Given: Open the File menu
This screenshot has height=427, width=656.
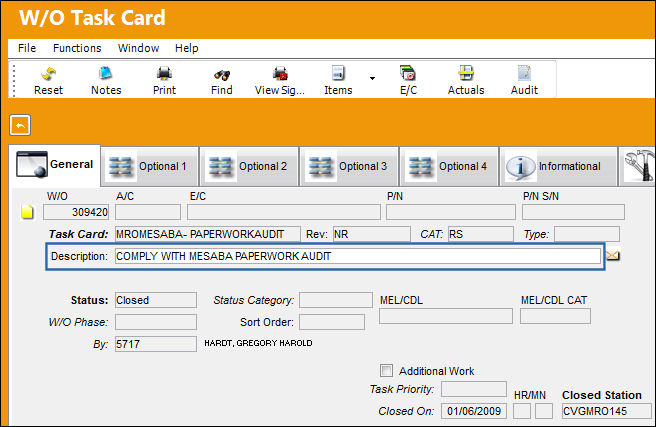Looking at the screenshot, I should click(27, 48).
